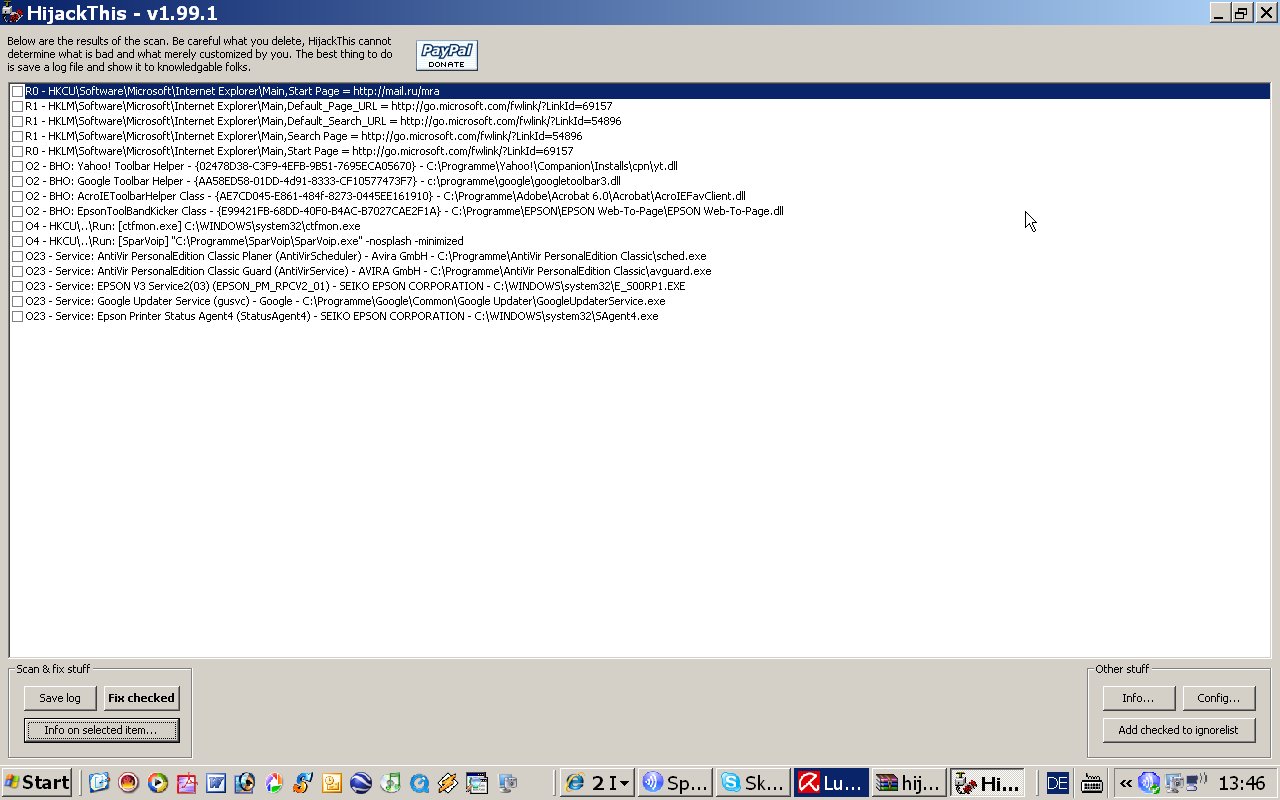Click the DE language bar indicator
The height and width of the screenshot is (800, 1280).
pos(1056,783)
